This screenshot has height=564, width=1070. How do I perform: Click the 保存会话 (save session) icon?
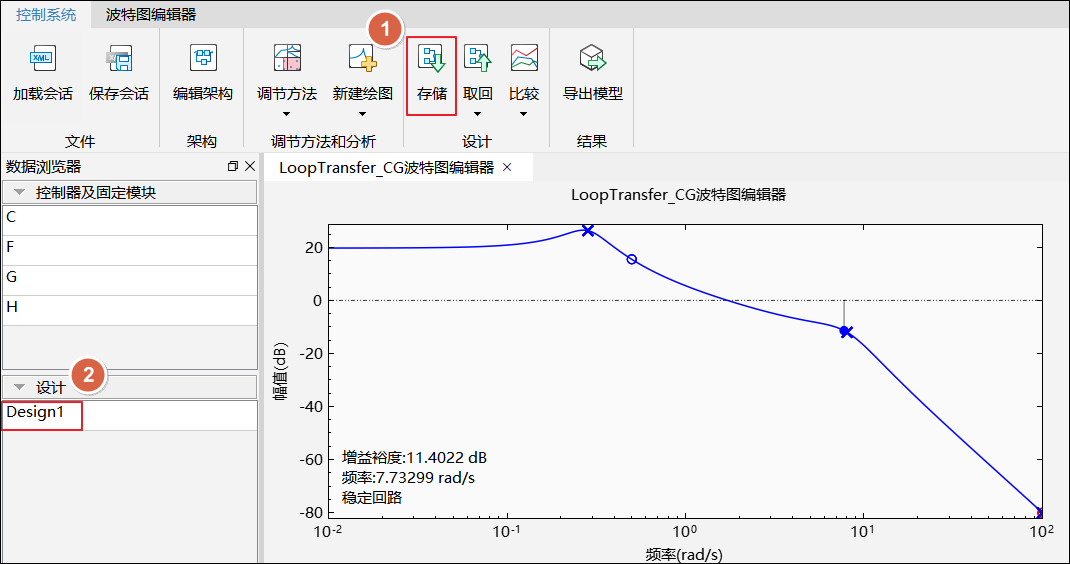point(118,60)
